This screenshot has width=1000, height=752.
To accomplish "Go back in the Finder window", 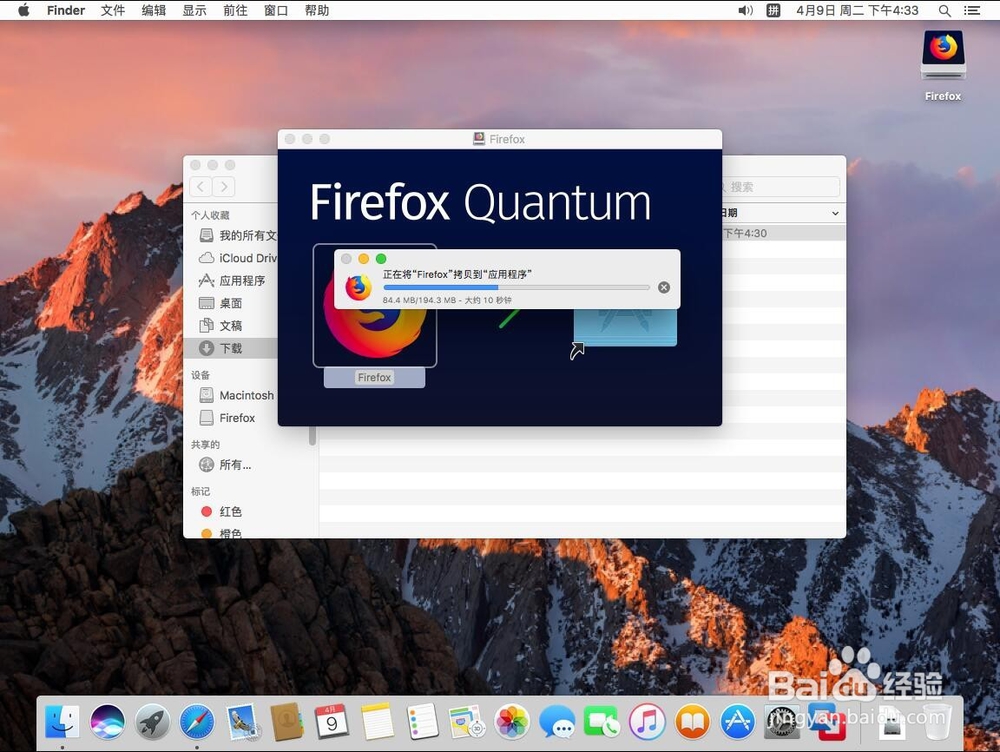I will (x=201, y=186).
